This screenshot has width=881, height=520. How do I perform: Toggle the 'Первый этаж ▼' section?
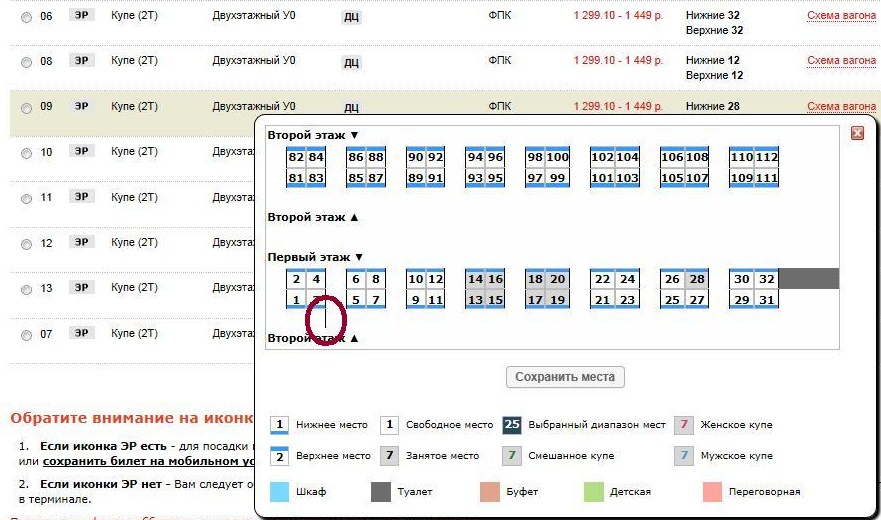pos(316,257)
